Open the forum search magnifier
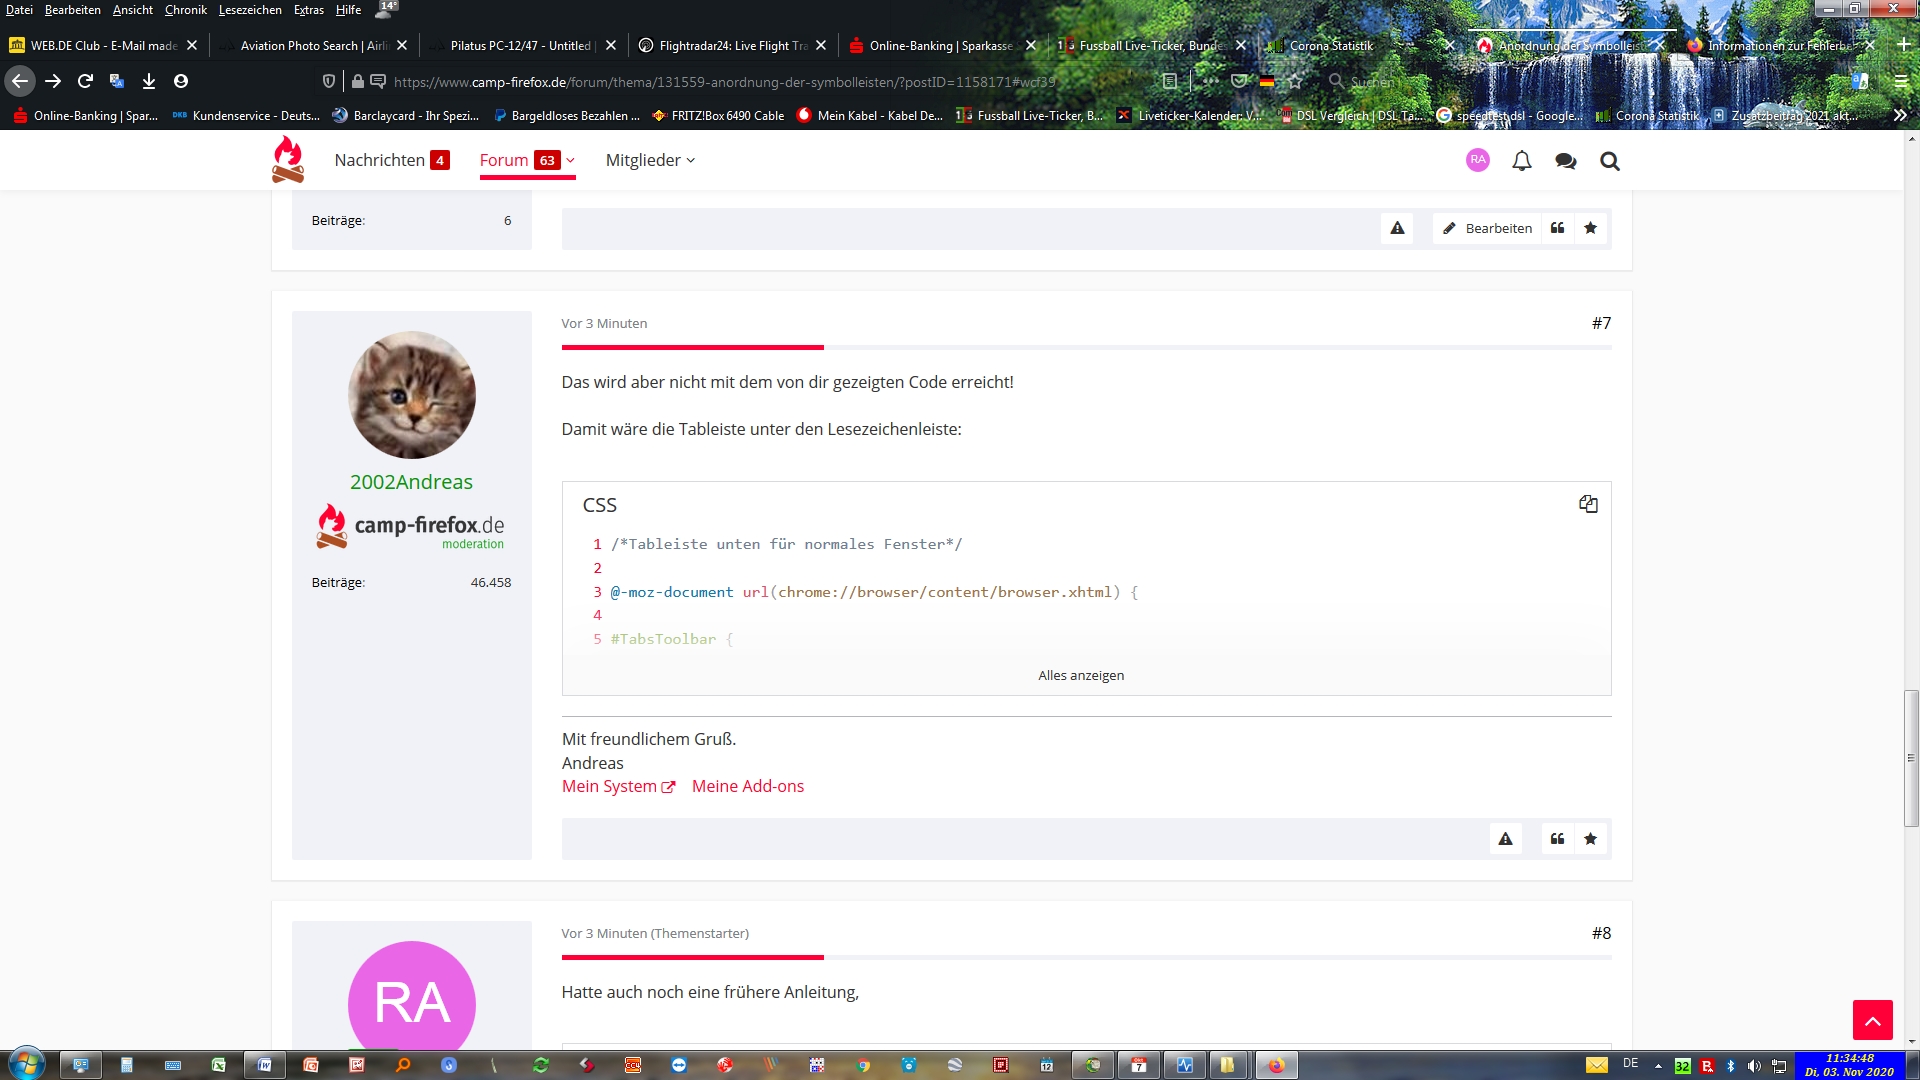The width and height of the screenshot is (1920, 1080). [1609, 161]
